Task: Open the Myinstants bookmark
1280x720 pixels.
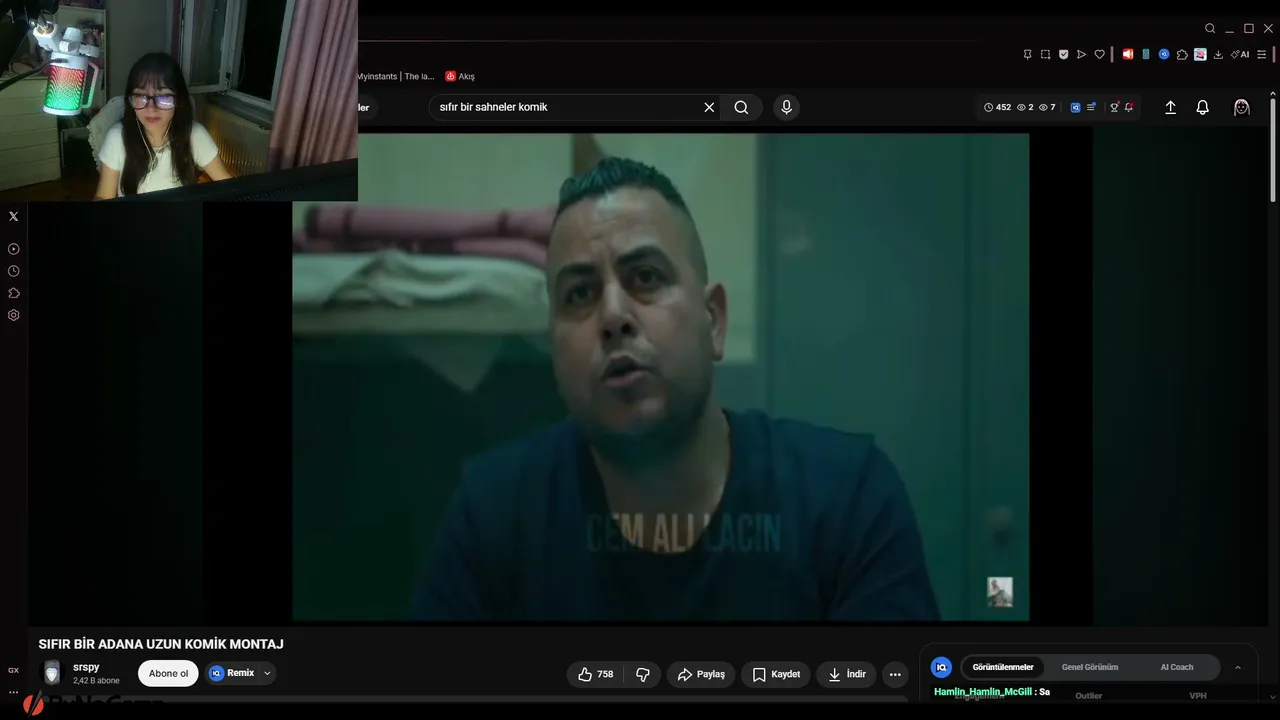Action: click(x=396, y=77)
